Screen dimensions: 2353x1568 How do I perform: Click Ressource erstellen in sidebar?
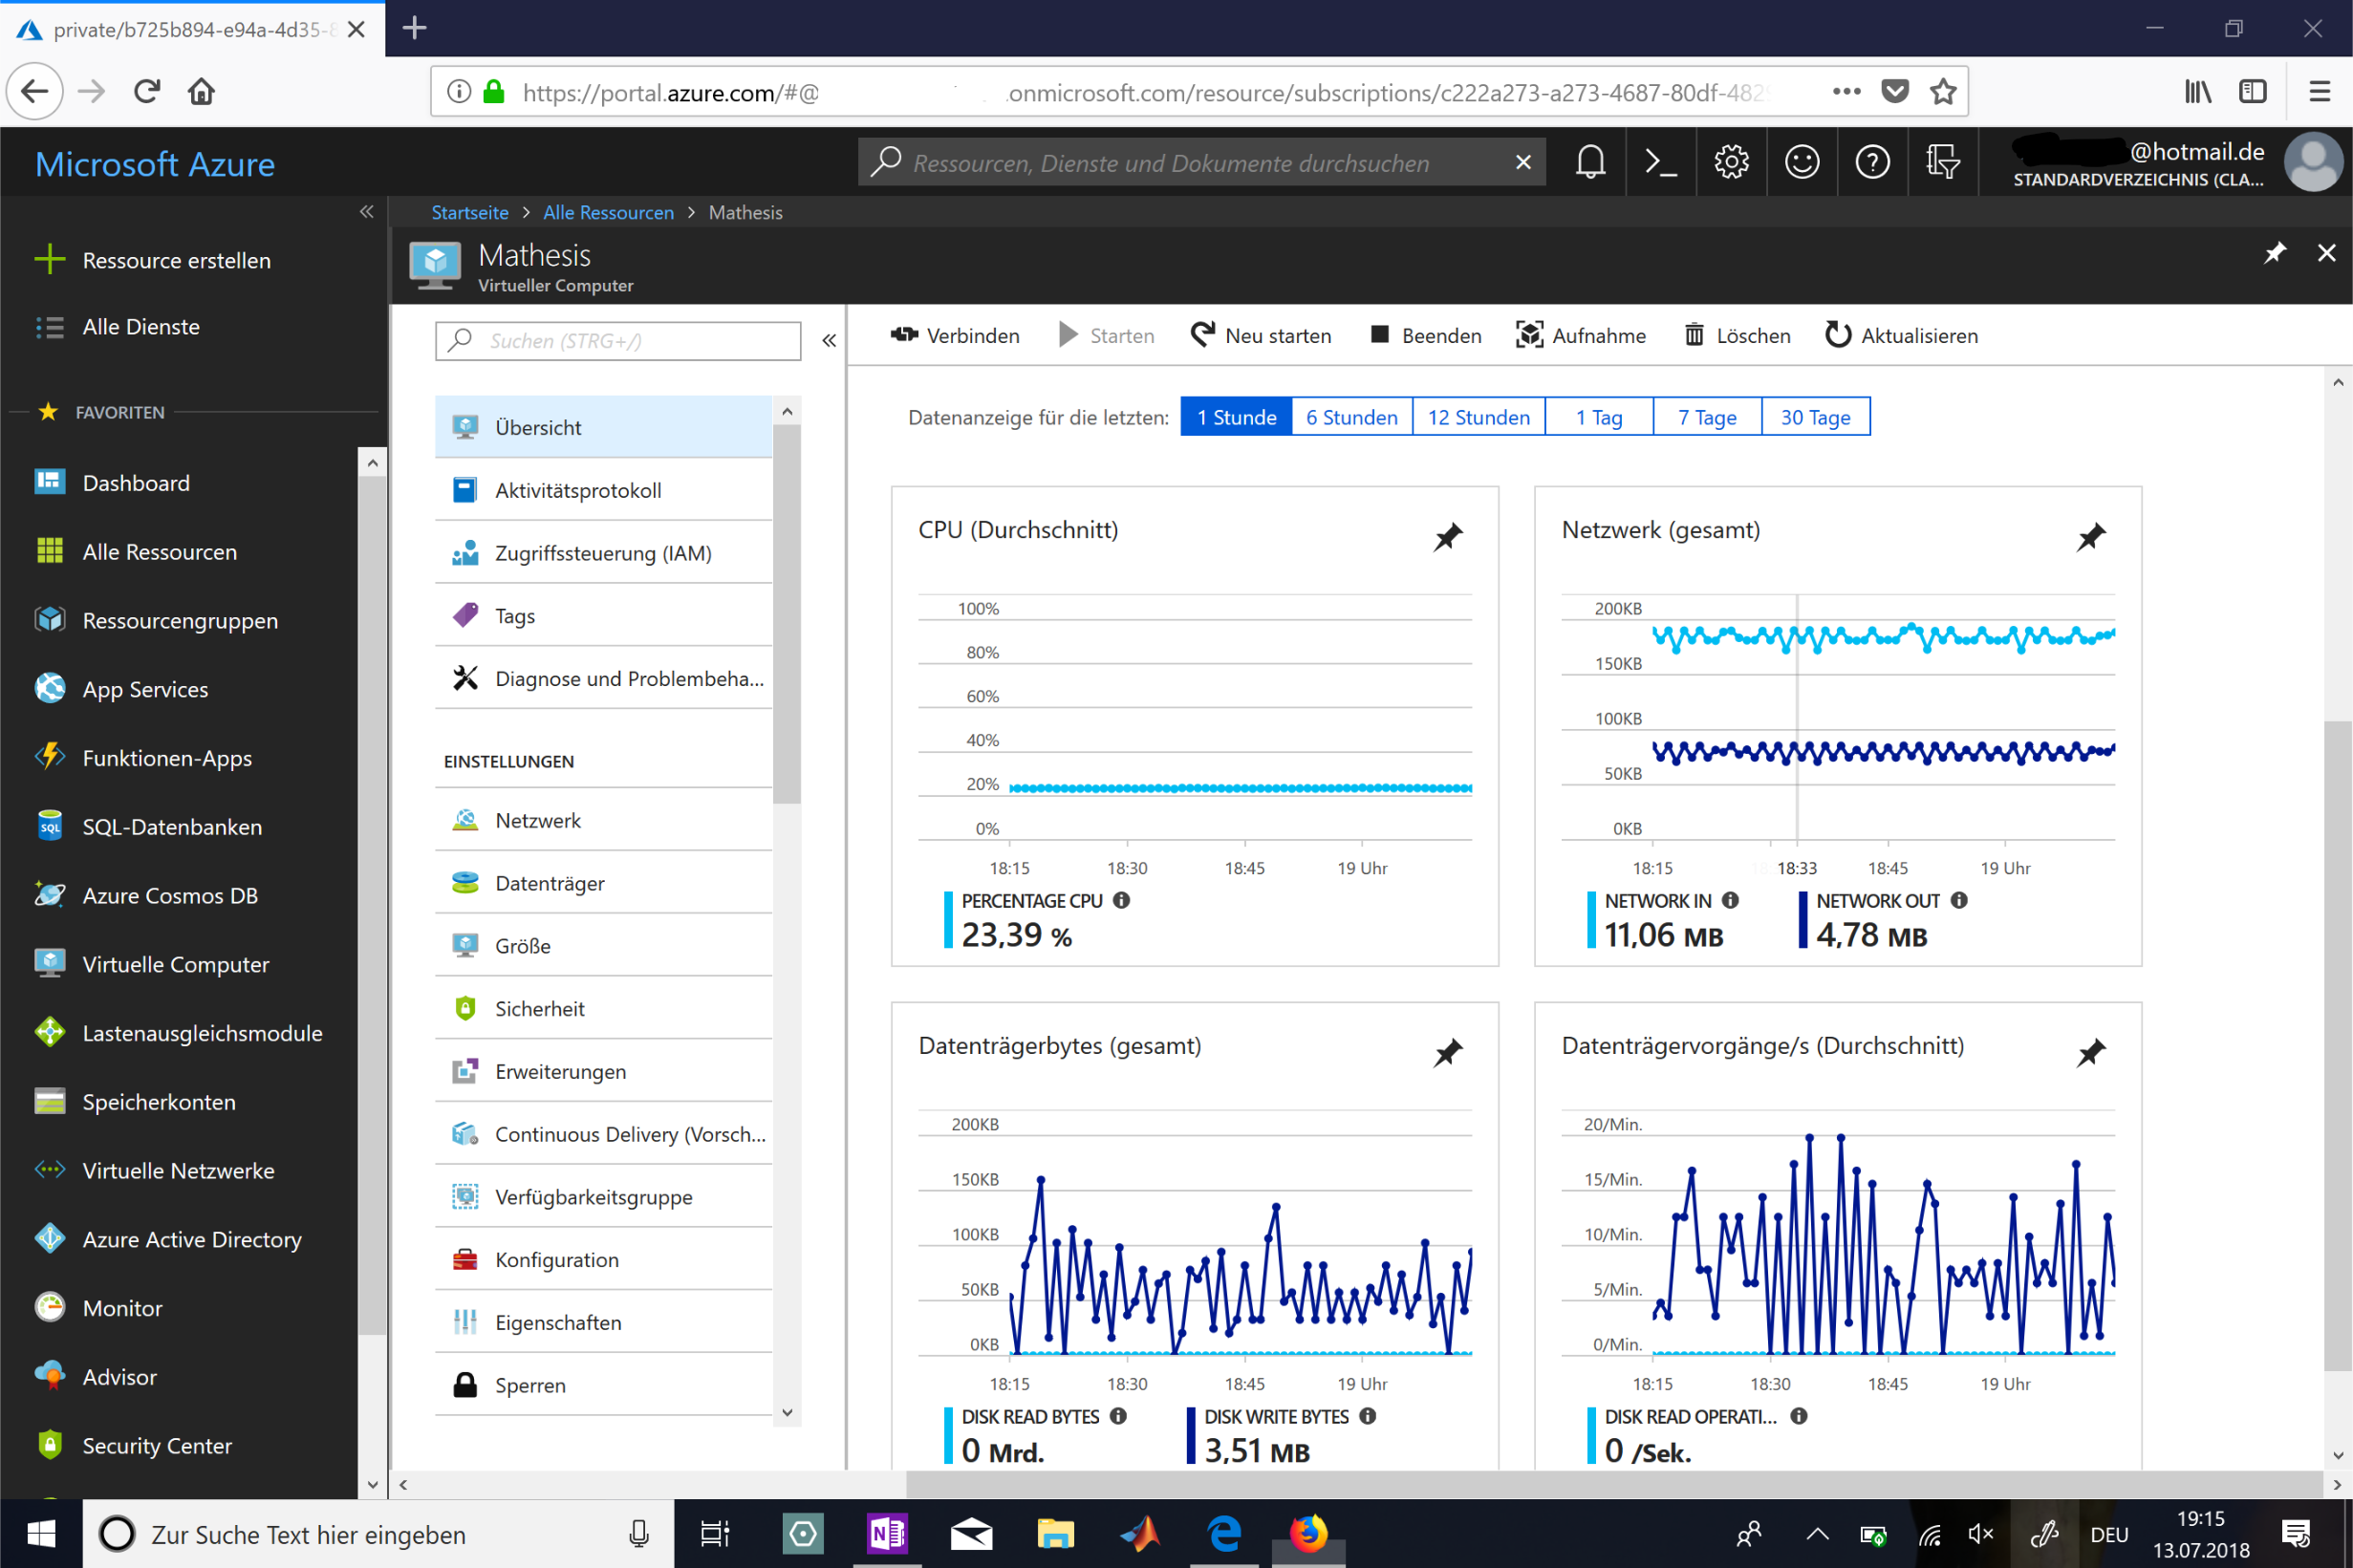coord(176,260)
